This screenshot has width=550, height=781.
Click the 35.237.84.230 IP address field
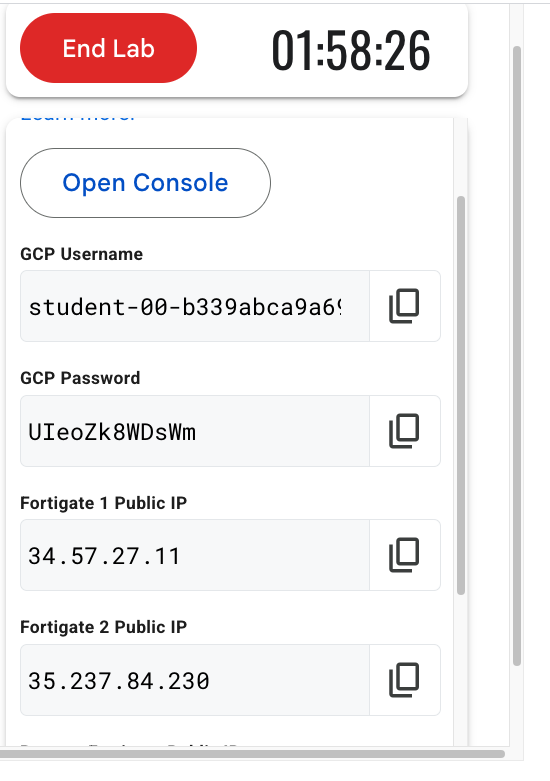(195, 680)
